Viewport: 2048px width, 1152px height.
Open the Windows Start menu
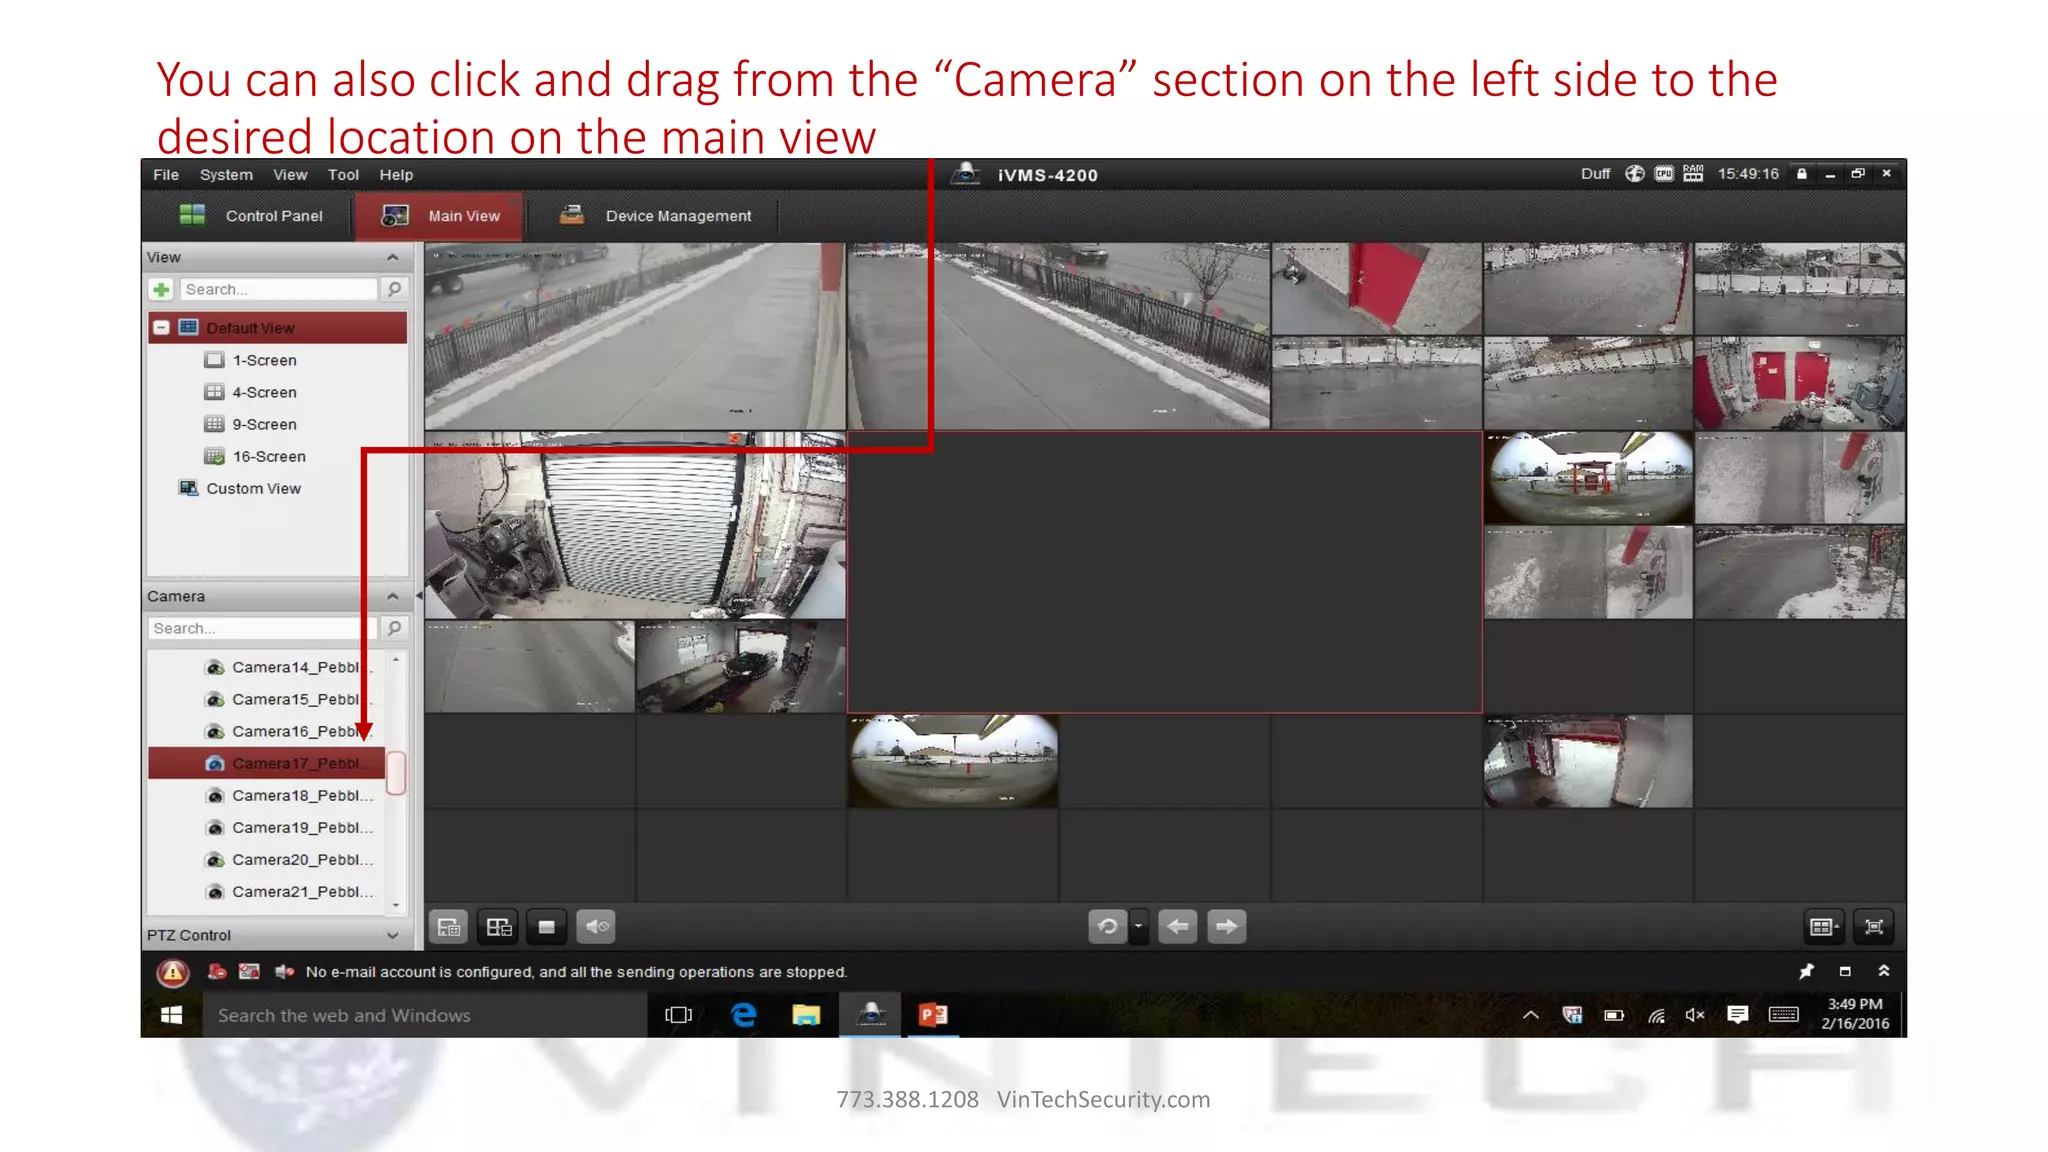(172, 1015)
